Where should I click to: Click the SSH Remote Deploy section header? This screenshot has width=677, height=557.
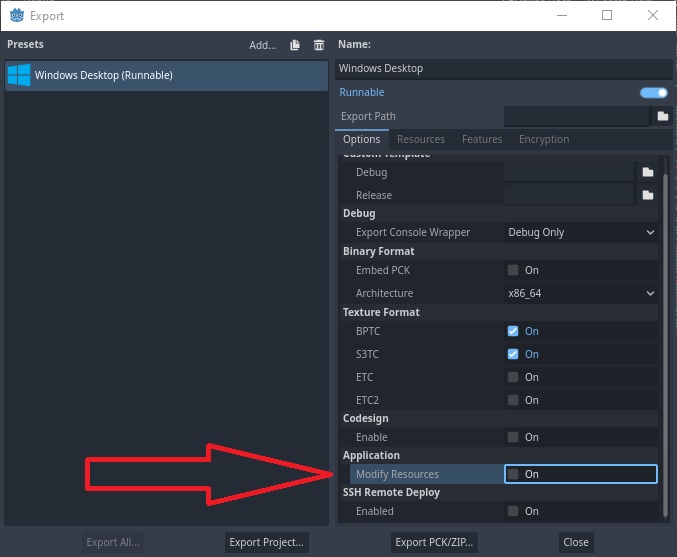[x=391, y=493]
